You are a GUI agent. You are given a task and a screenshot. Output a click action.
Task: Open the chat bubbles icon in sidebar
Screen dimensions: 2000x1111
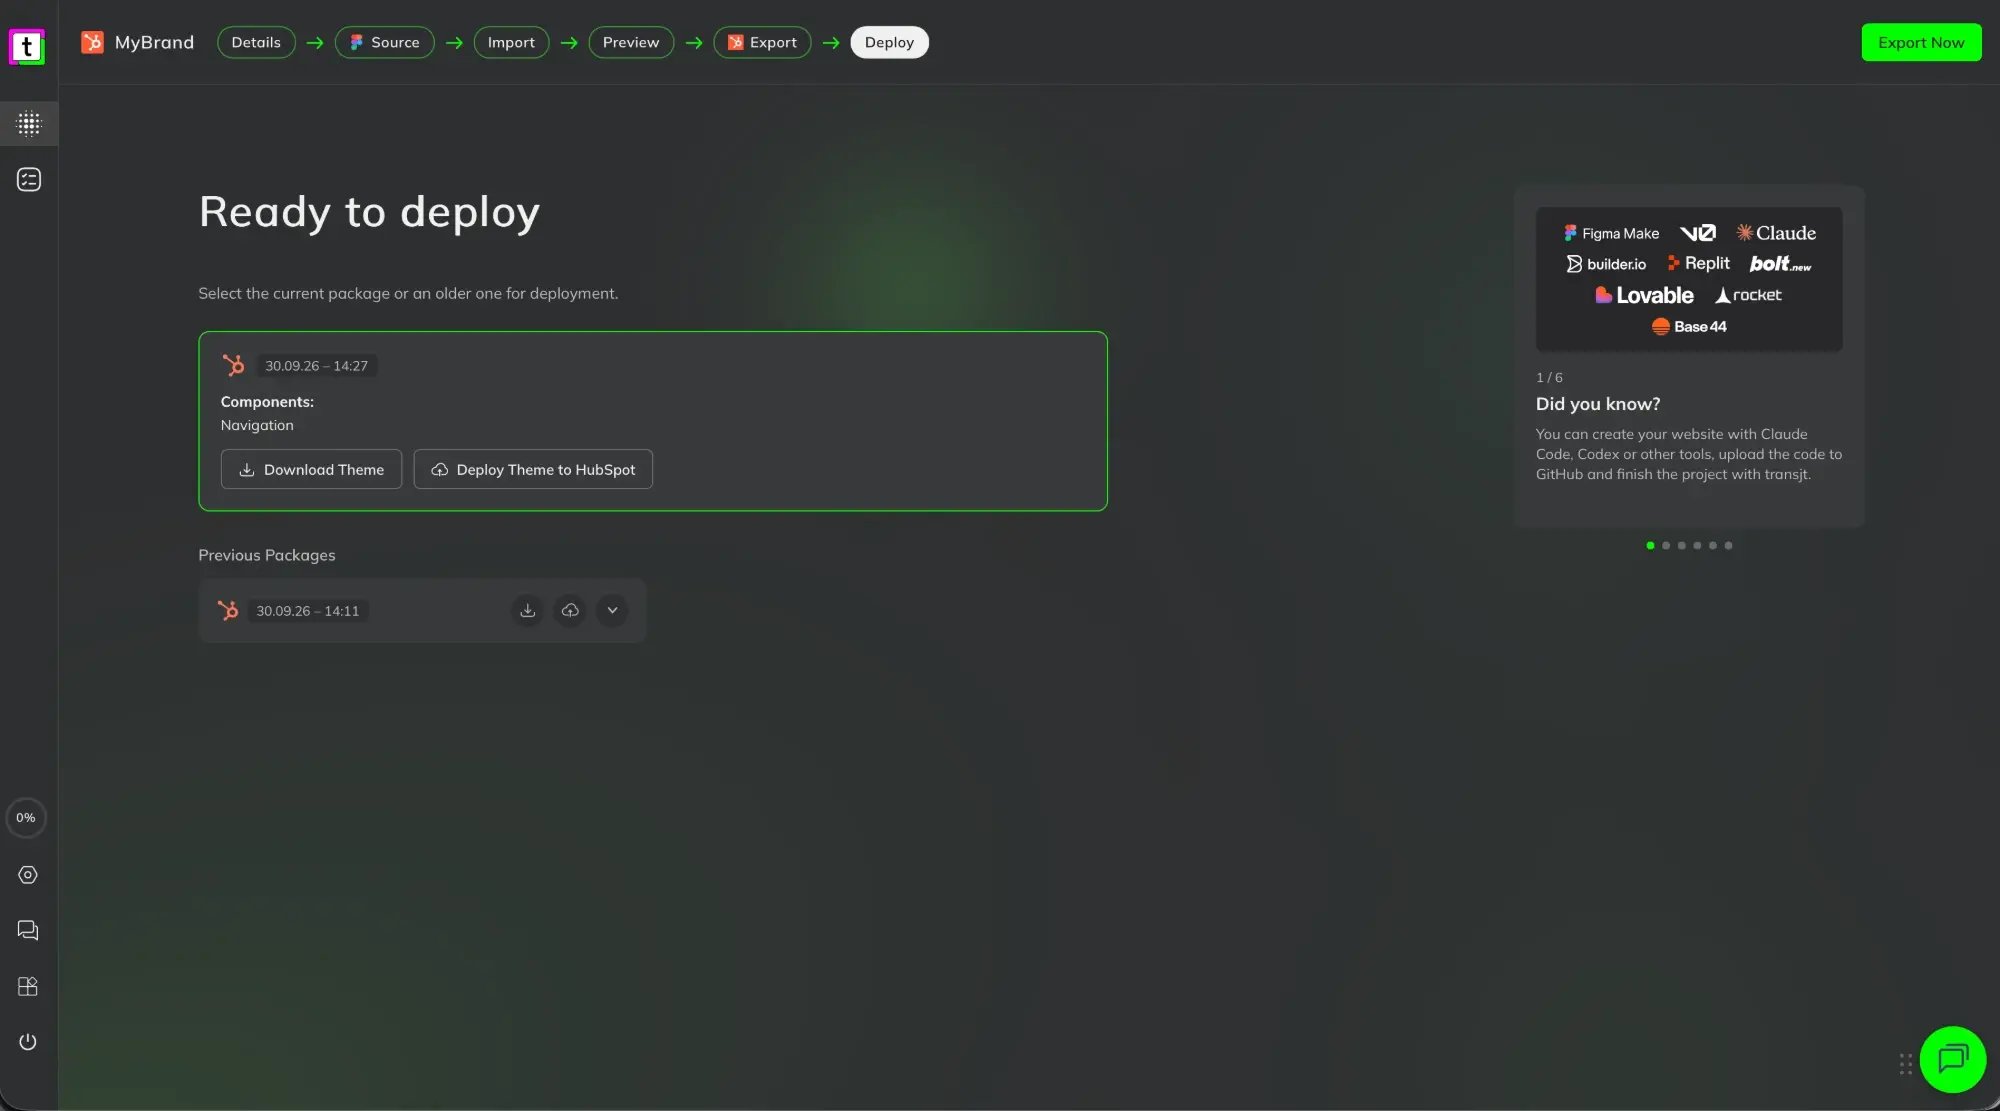28,930
